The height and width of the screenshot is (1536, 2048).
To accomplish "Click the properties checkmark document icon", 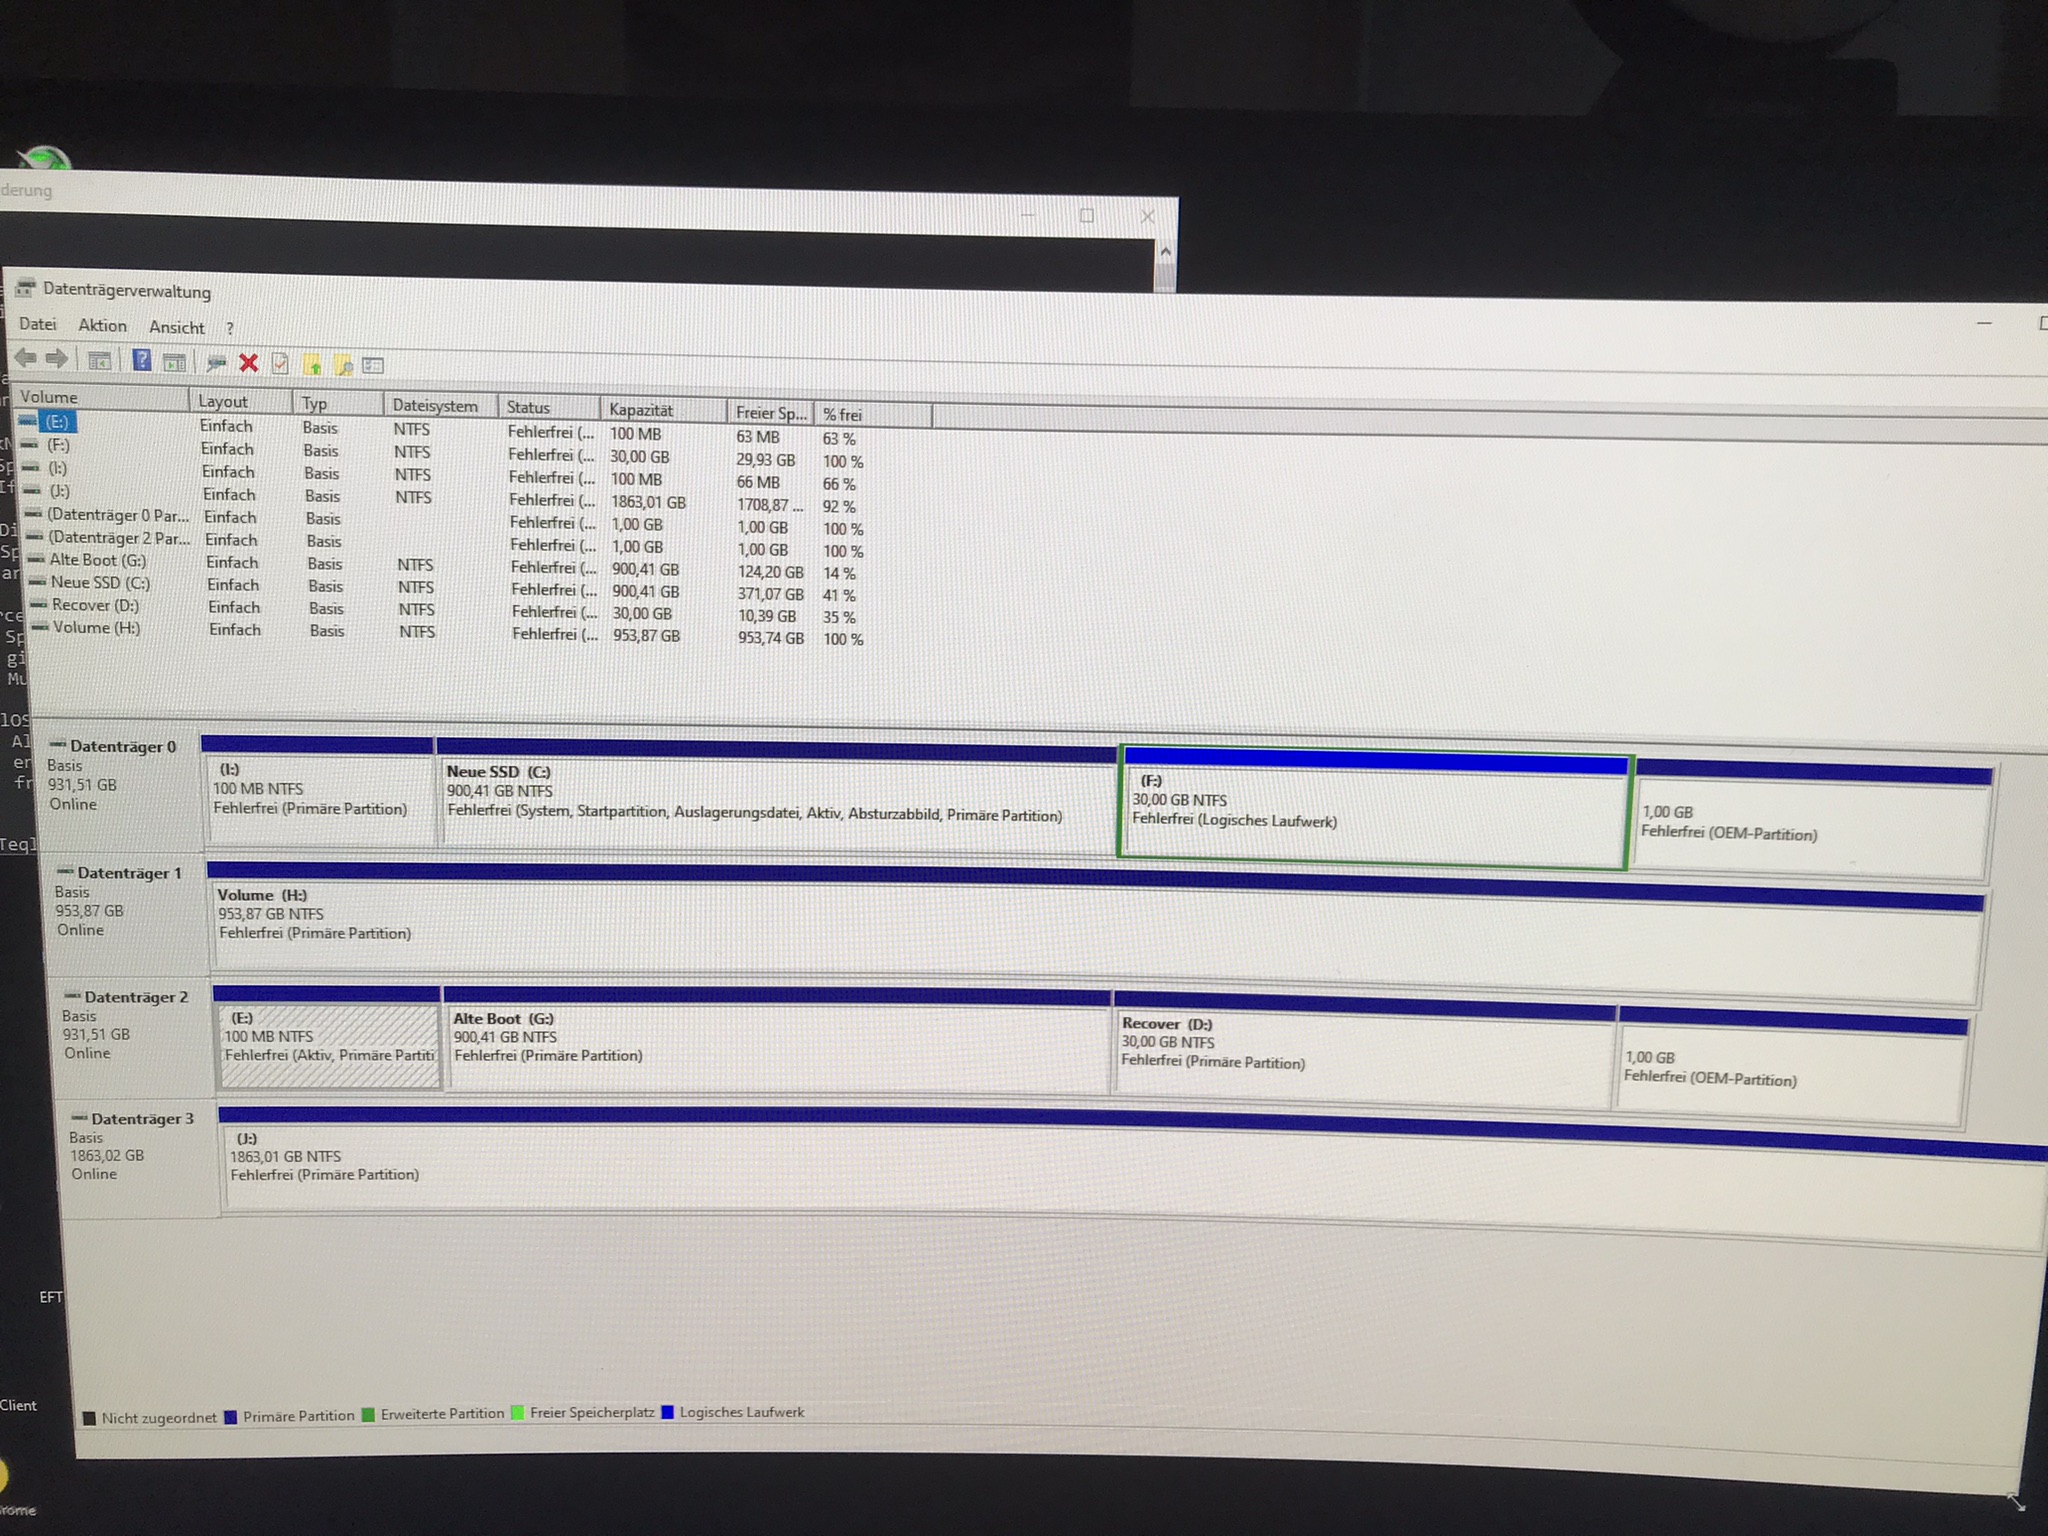I will coord(280,364).
